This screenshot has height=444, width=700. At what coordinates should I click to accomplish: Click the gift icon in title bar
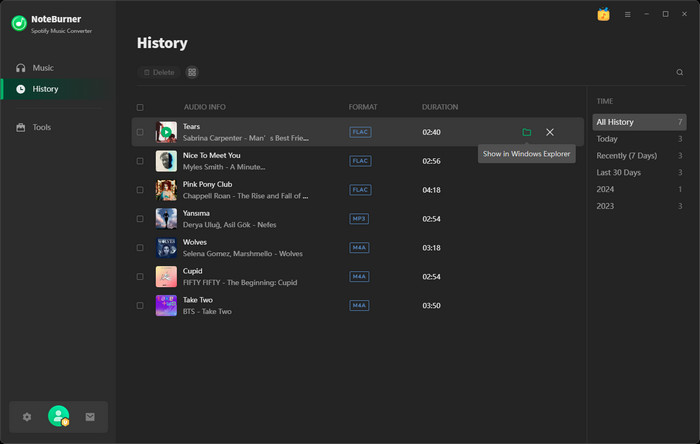603,14
